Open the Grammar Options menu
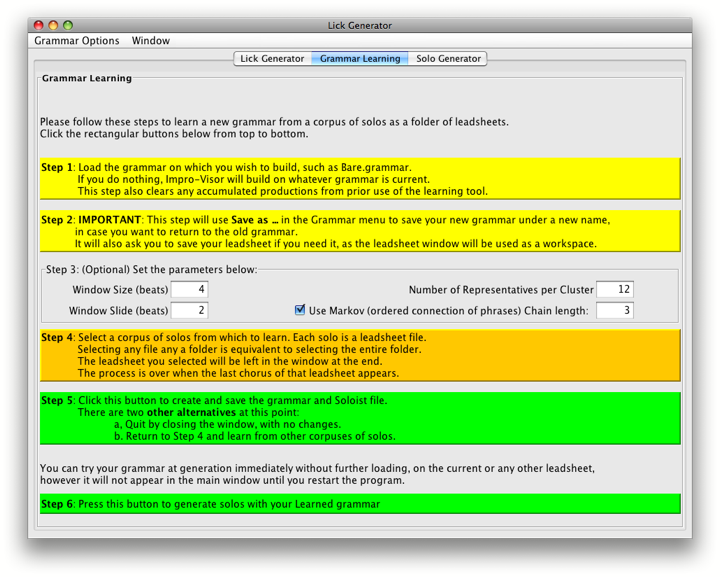Image resolution: width=720 pixels, height=577 pixels. point(77,41)
